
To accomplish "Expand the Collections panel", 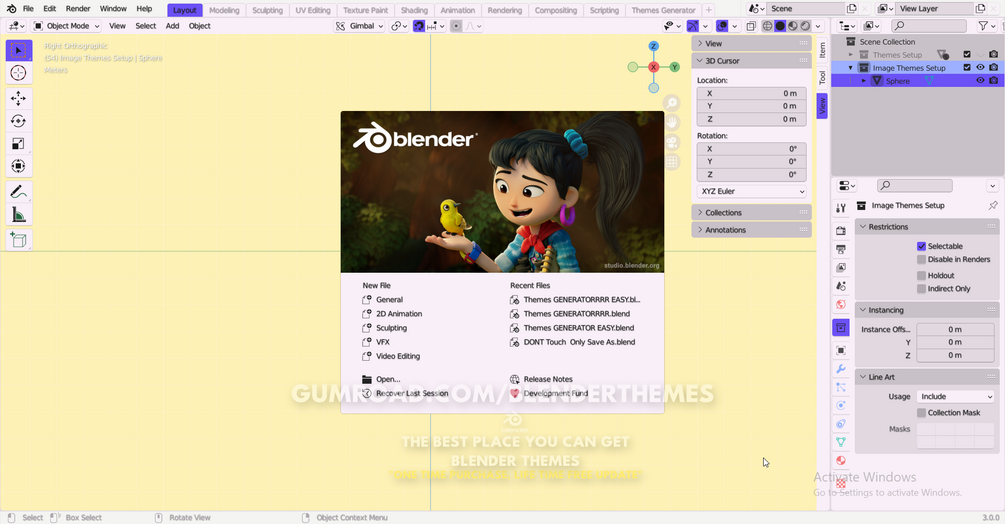I will tap(751, 213).
